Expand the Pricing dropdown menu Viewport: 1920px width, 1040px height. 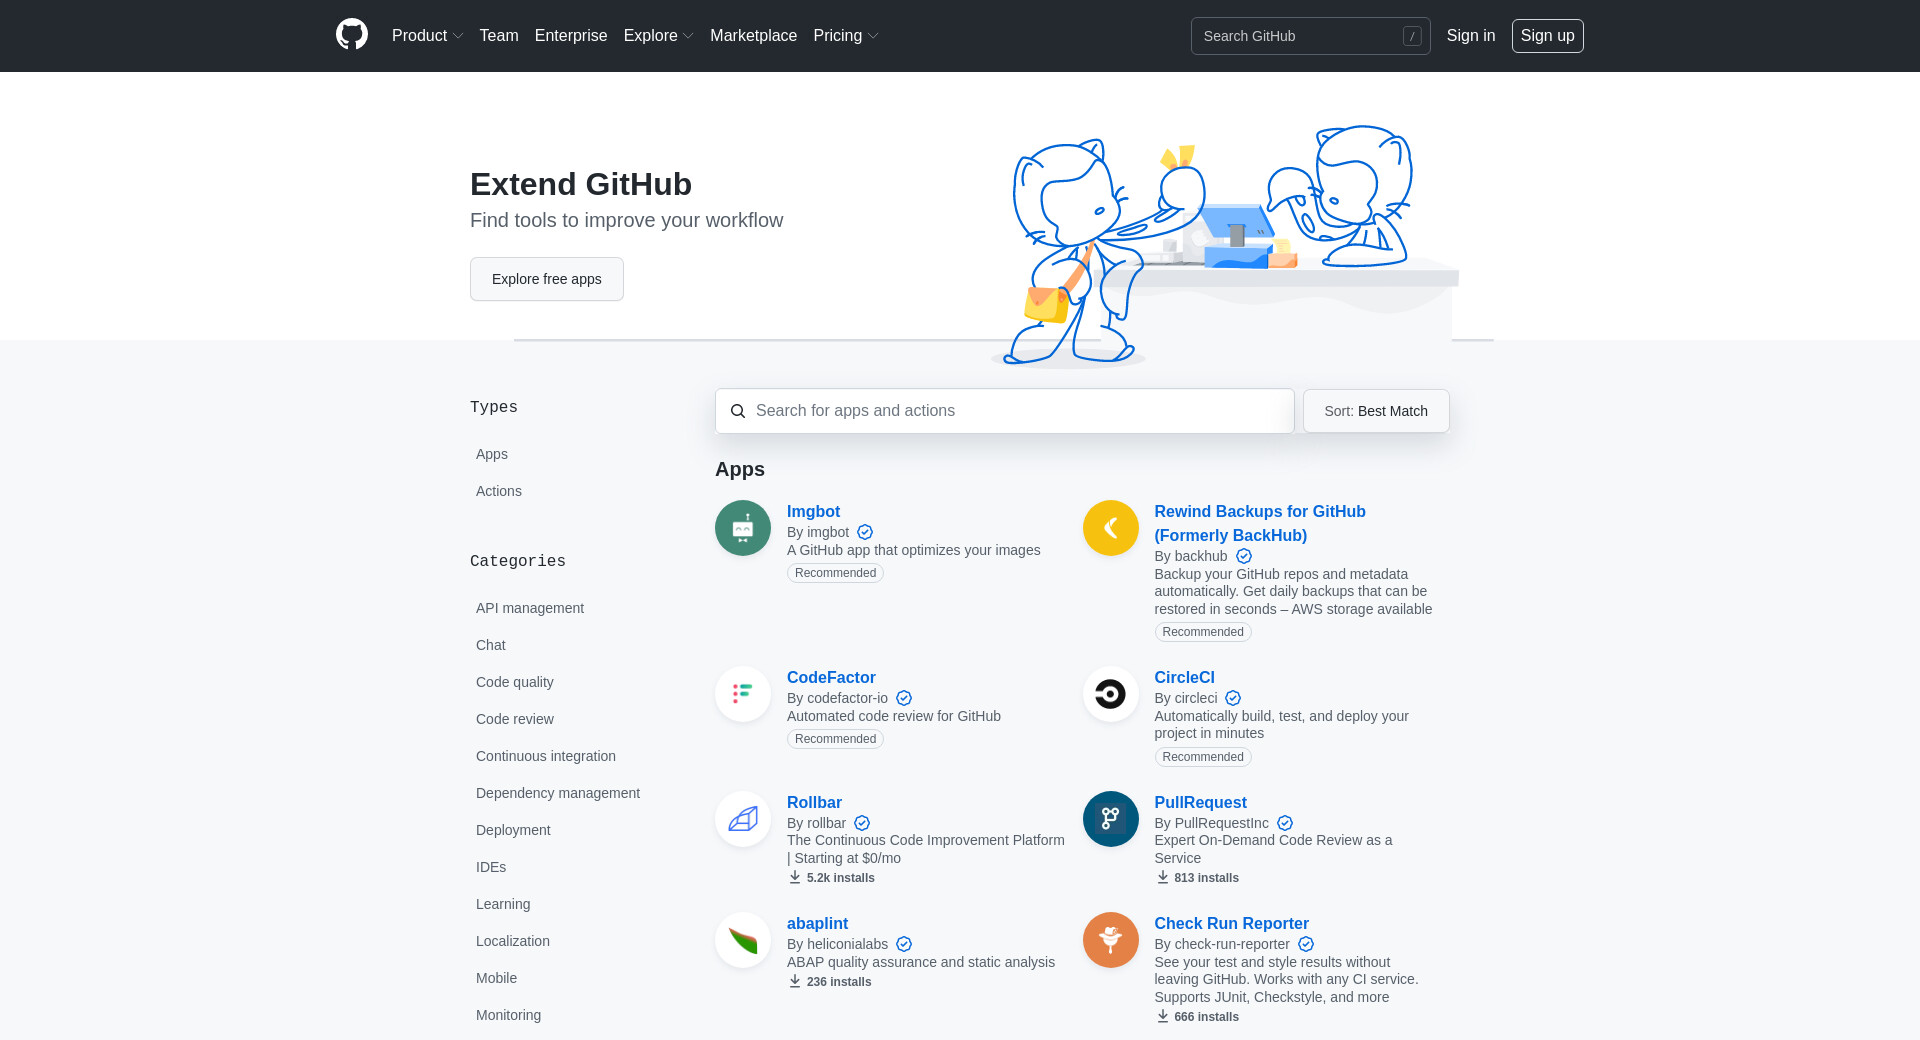point(845,36)
